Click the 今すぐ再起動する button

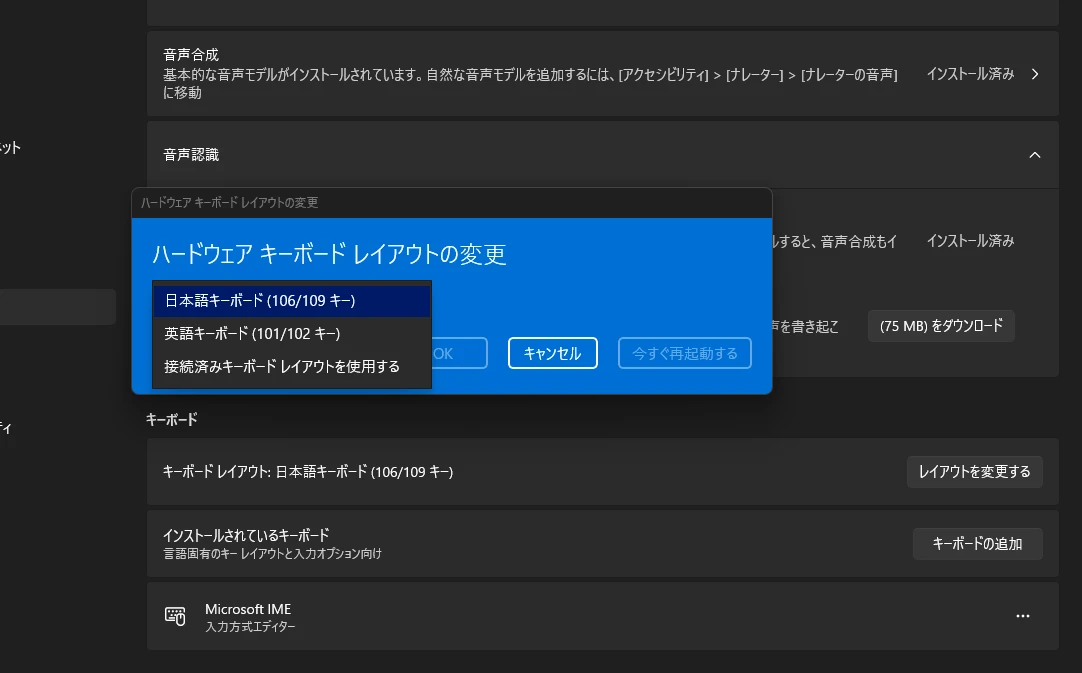pyautogui.click(x=685, y=353)
